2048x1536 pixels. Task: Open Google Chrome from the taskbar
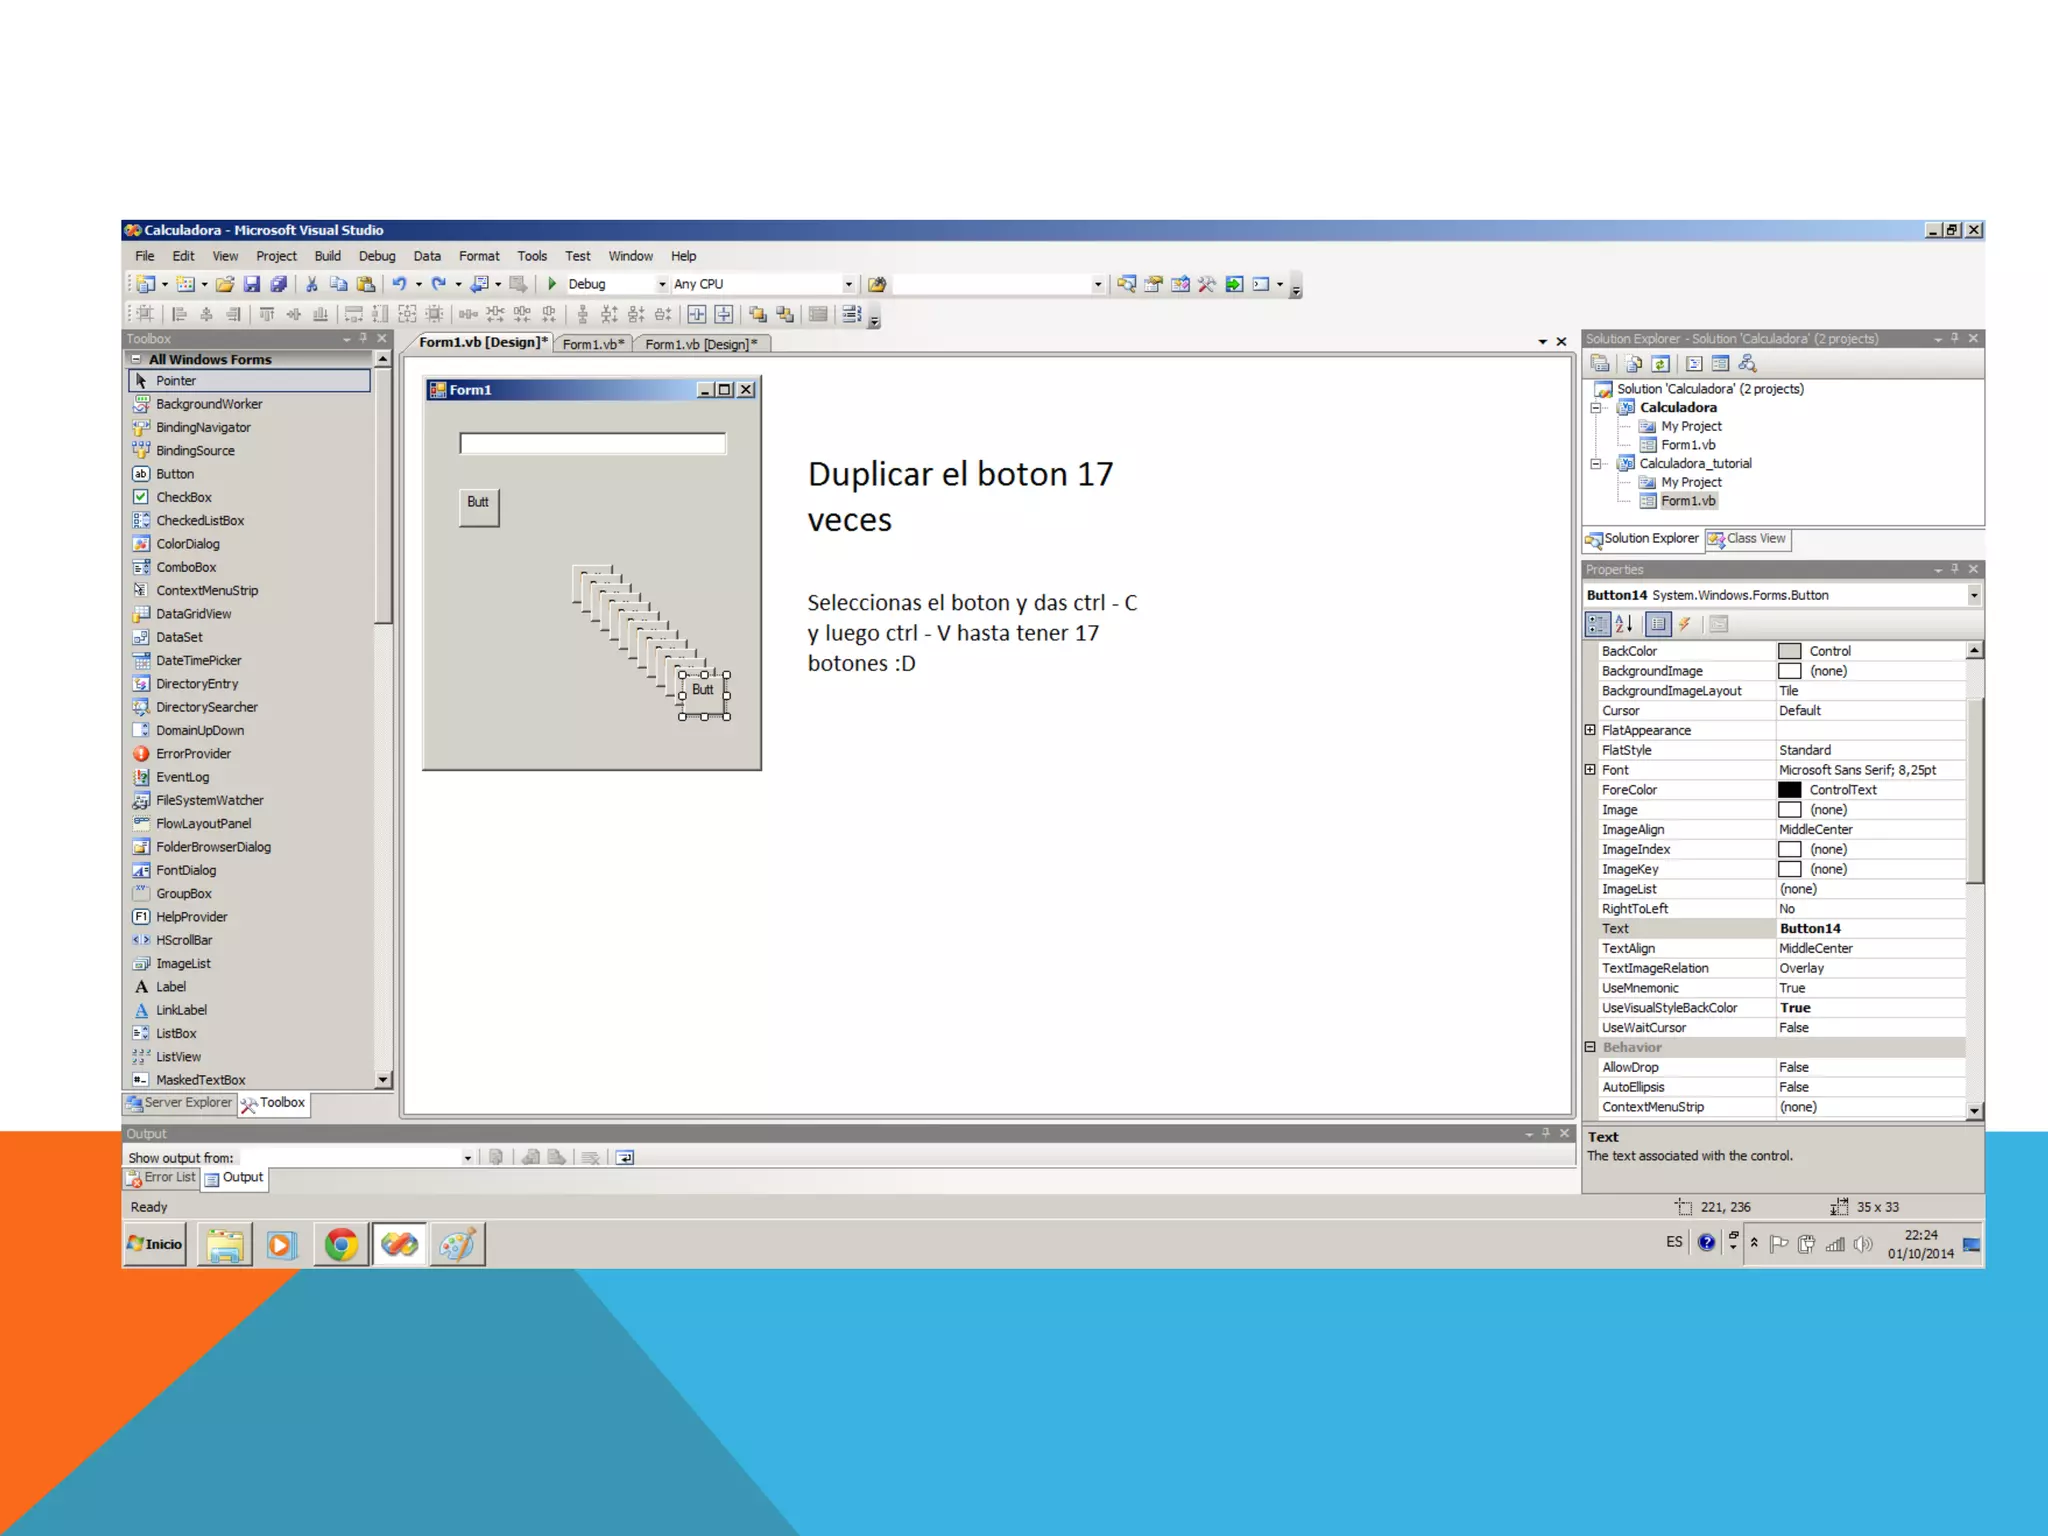(x=340, y=1245)
